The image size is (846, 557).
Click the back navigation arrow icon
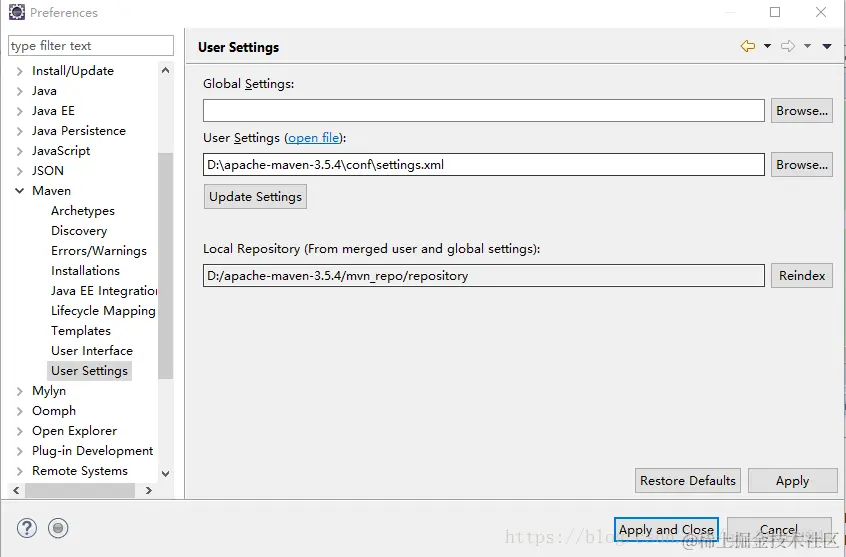(748, 46)
